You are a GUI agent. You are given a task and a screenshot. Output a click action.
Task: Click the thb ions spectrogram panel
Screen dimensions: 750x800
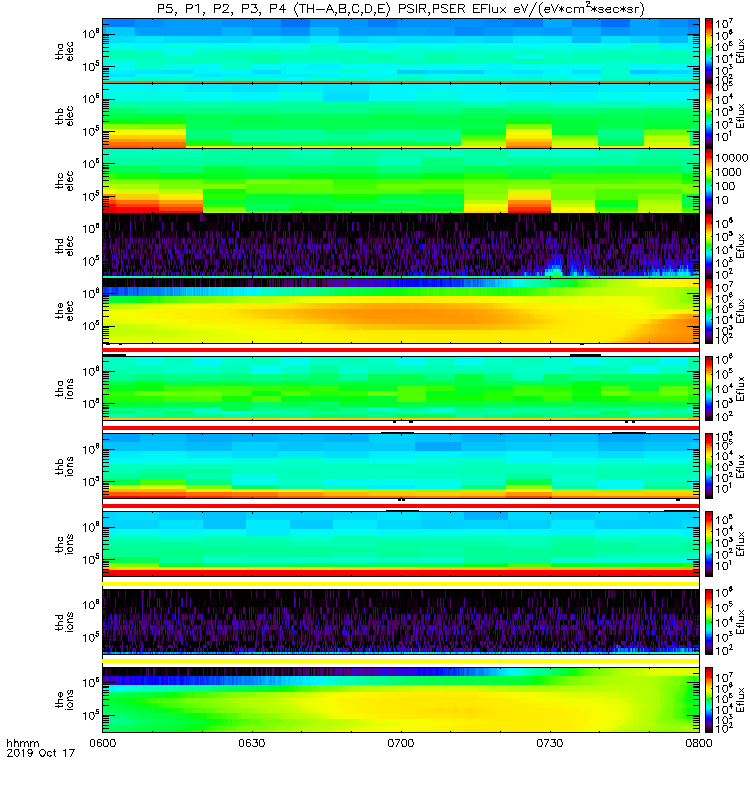[401, 466]
